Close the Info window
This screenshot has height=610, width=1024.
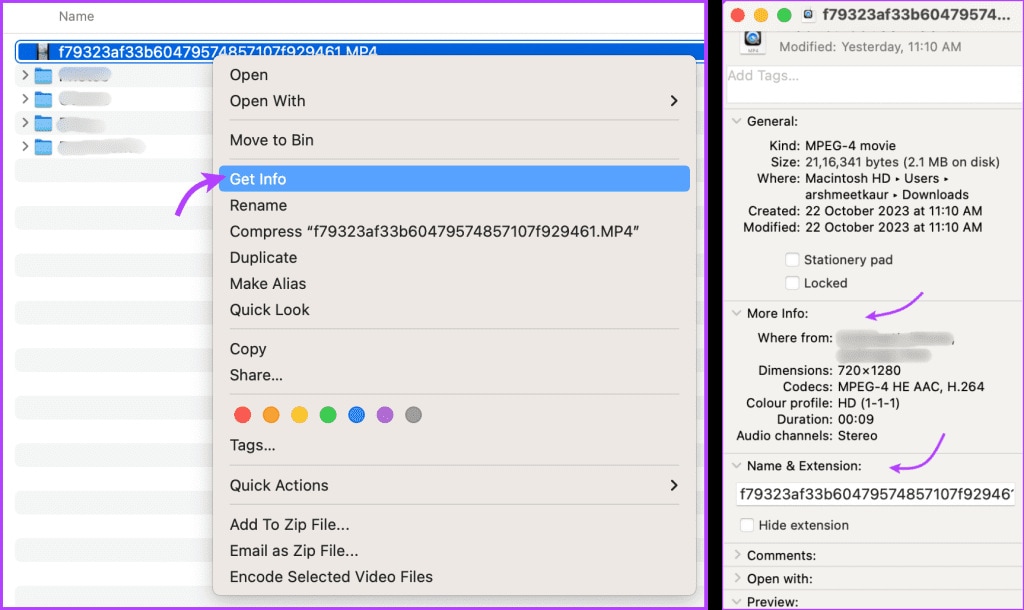pyautogui.click(x=738, y=15)
